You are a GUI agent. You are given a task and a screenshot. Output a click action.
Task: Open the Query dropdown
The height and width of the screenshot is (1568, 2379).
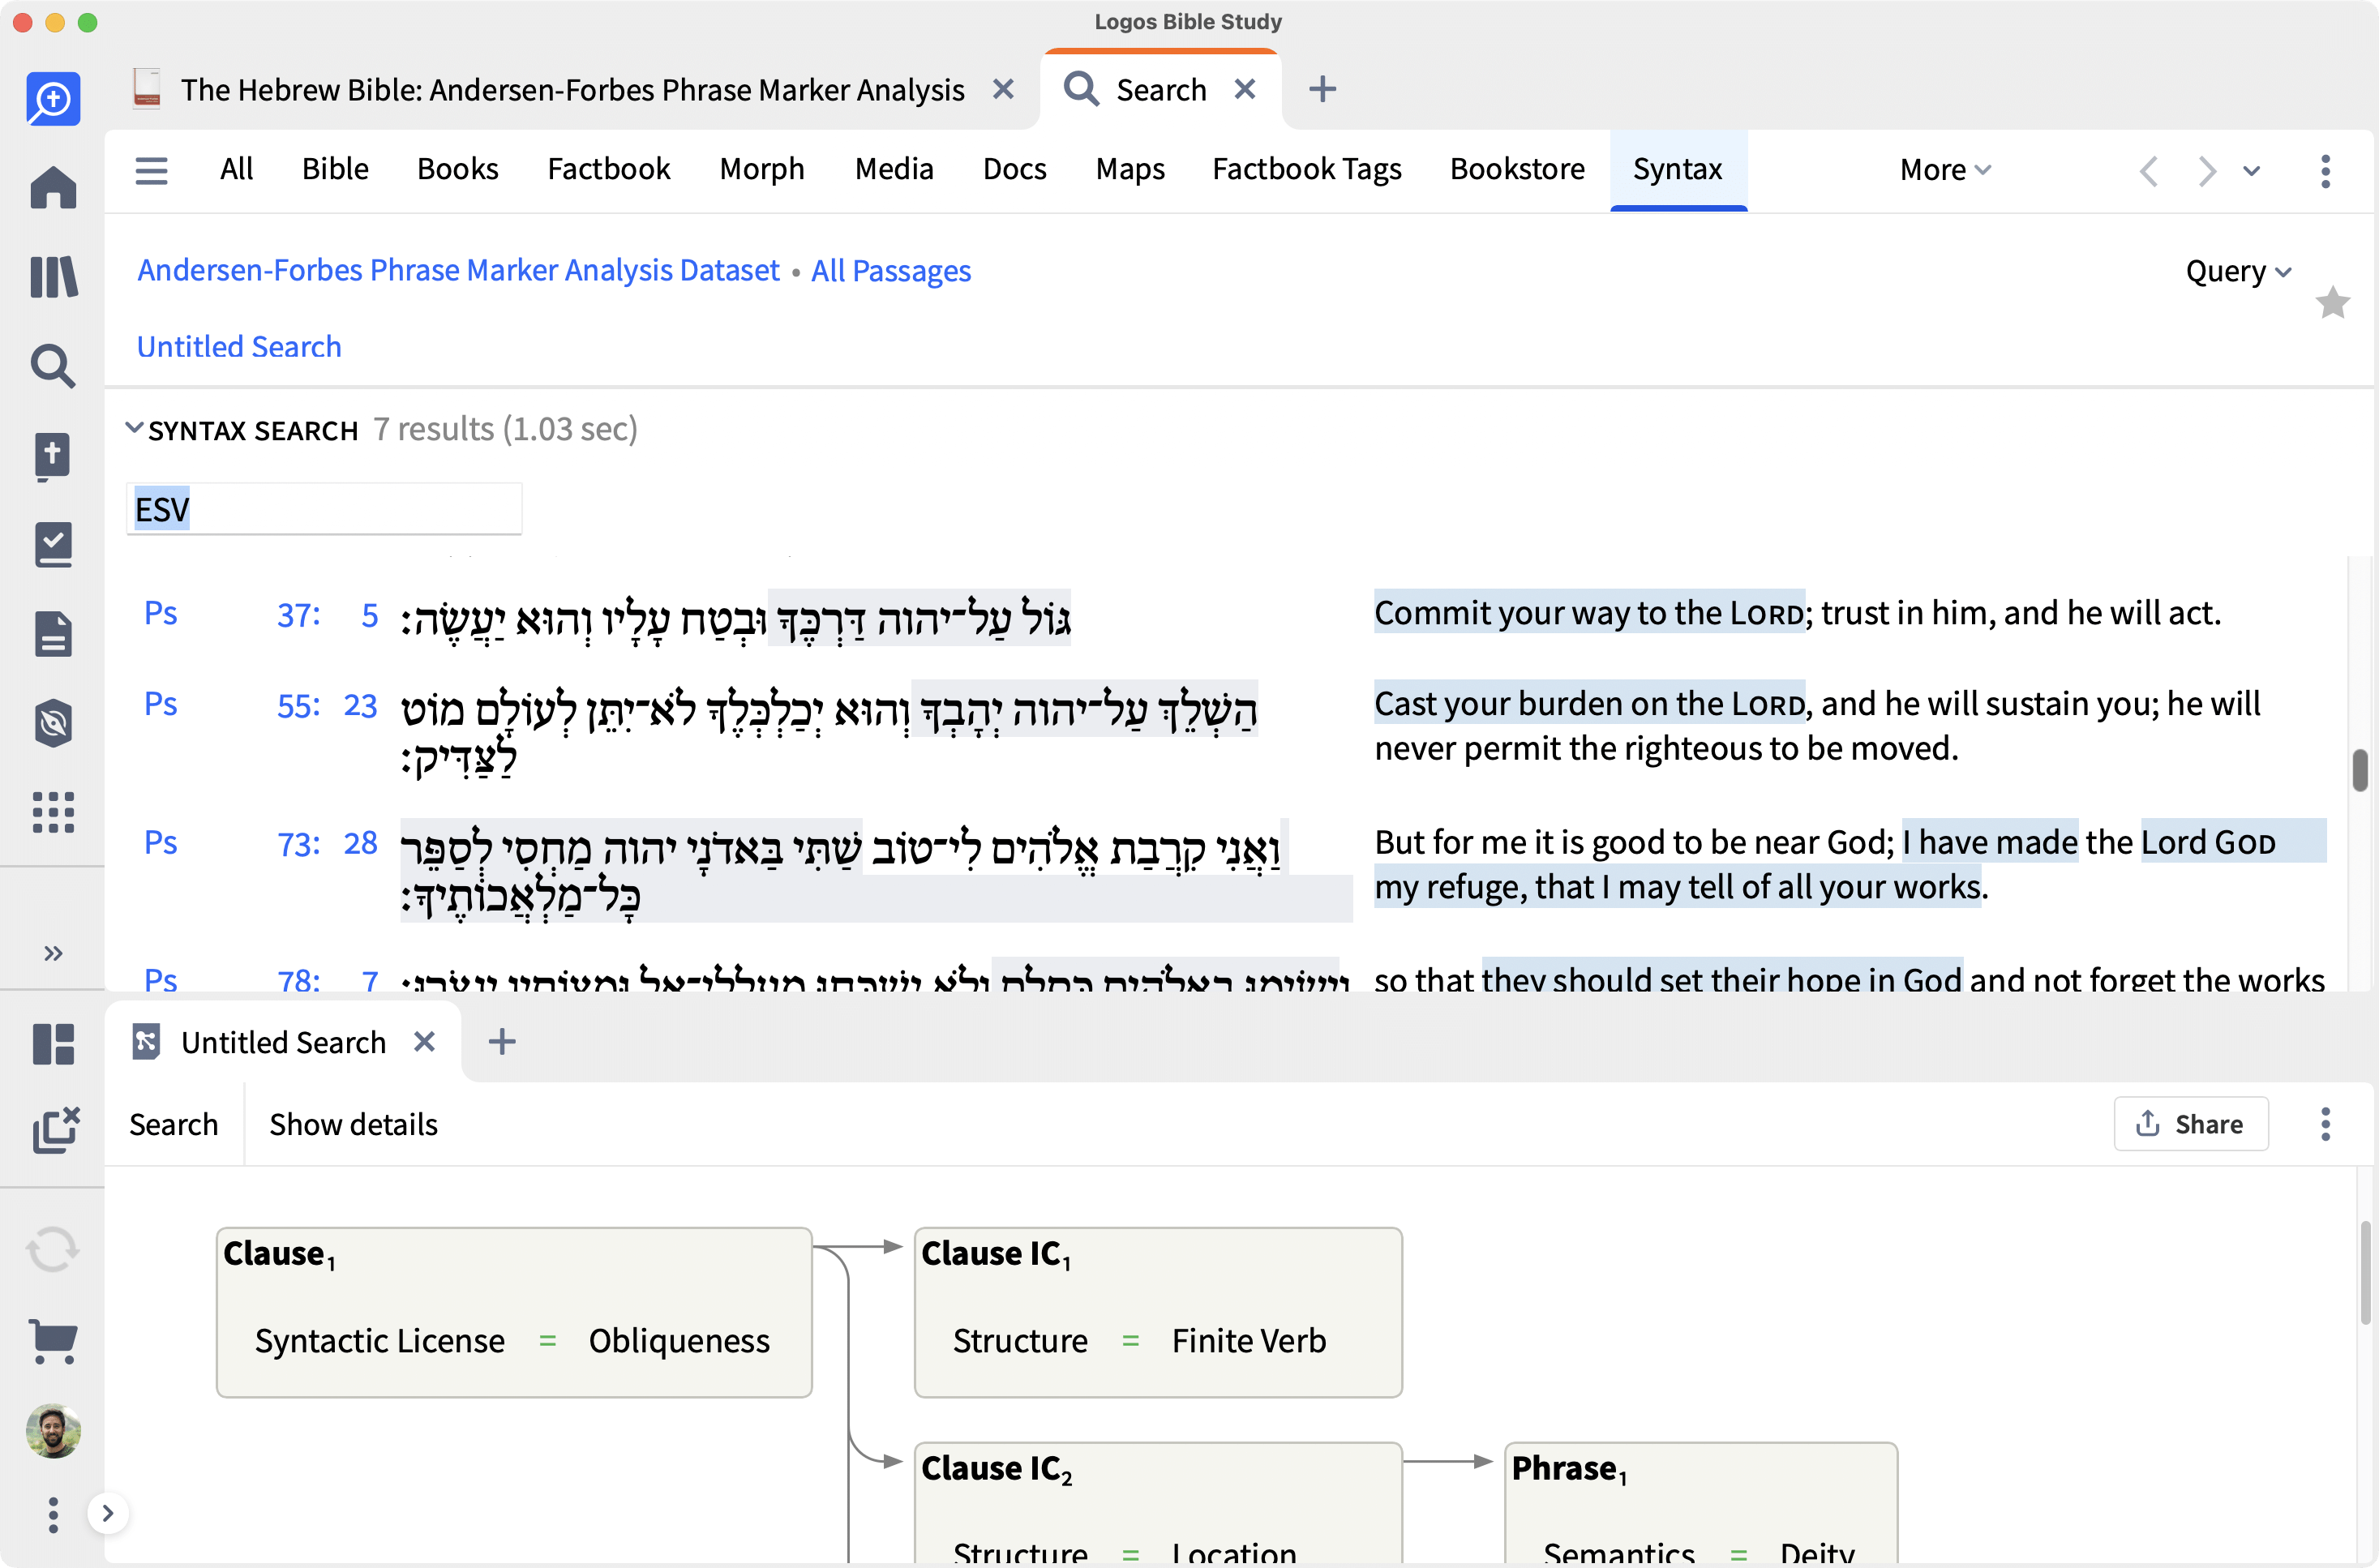point(2238,271)
